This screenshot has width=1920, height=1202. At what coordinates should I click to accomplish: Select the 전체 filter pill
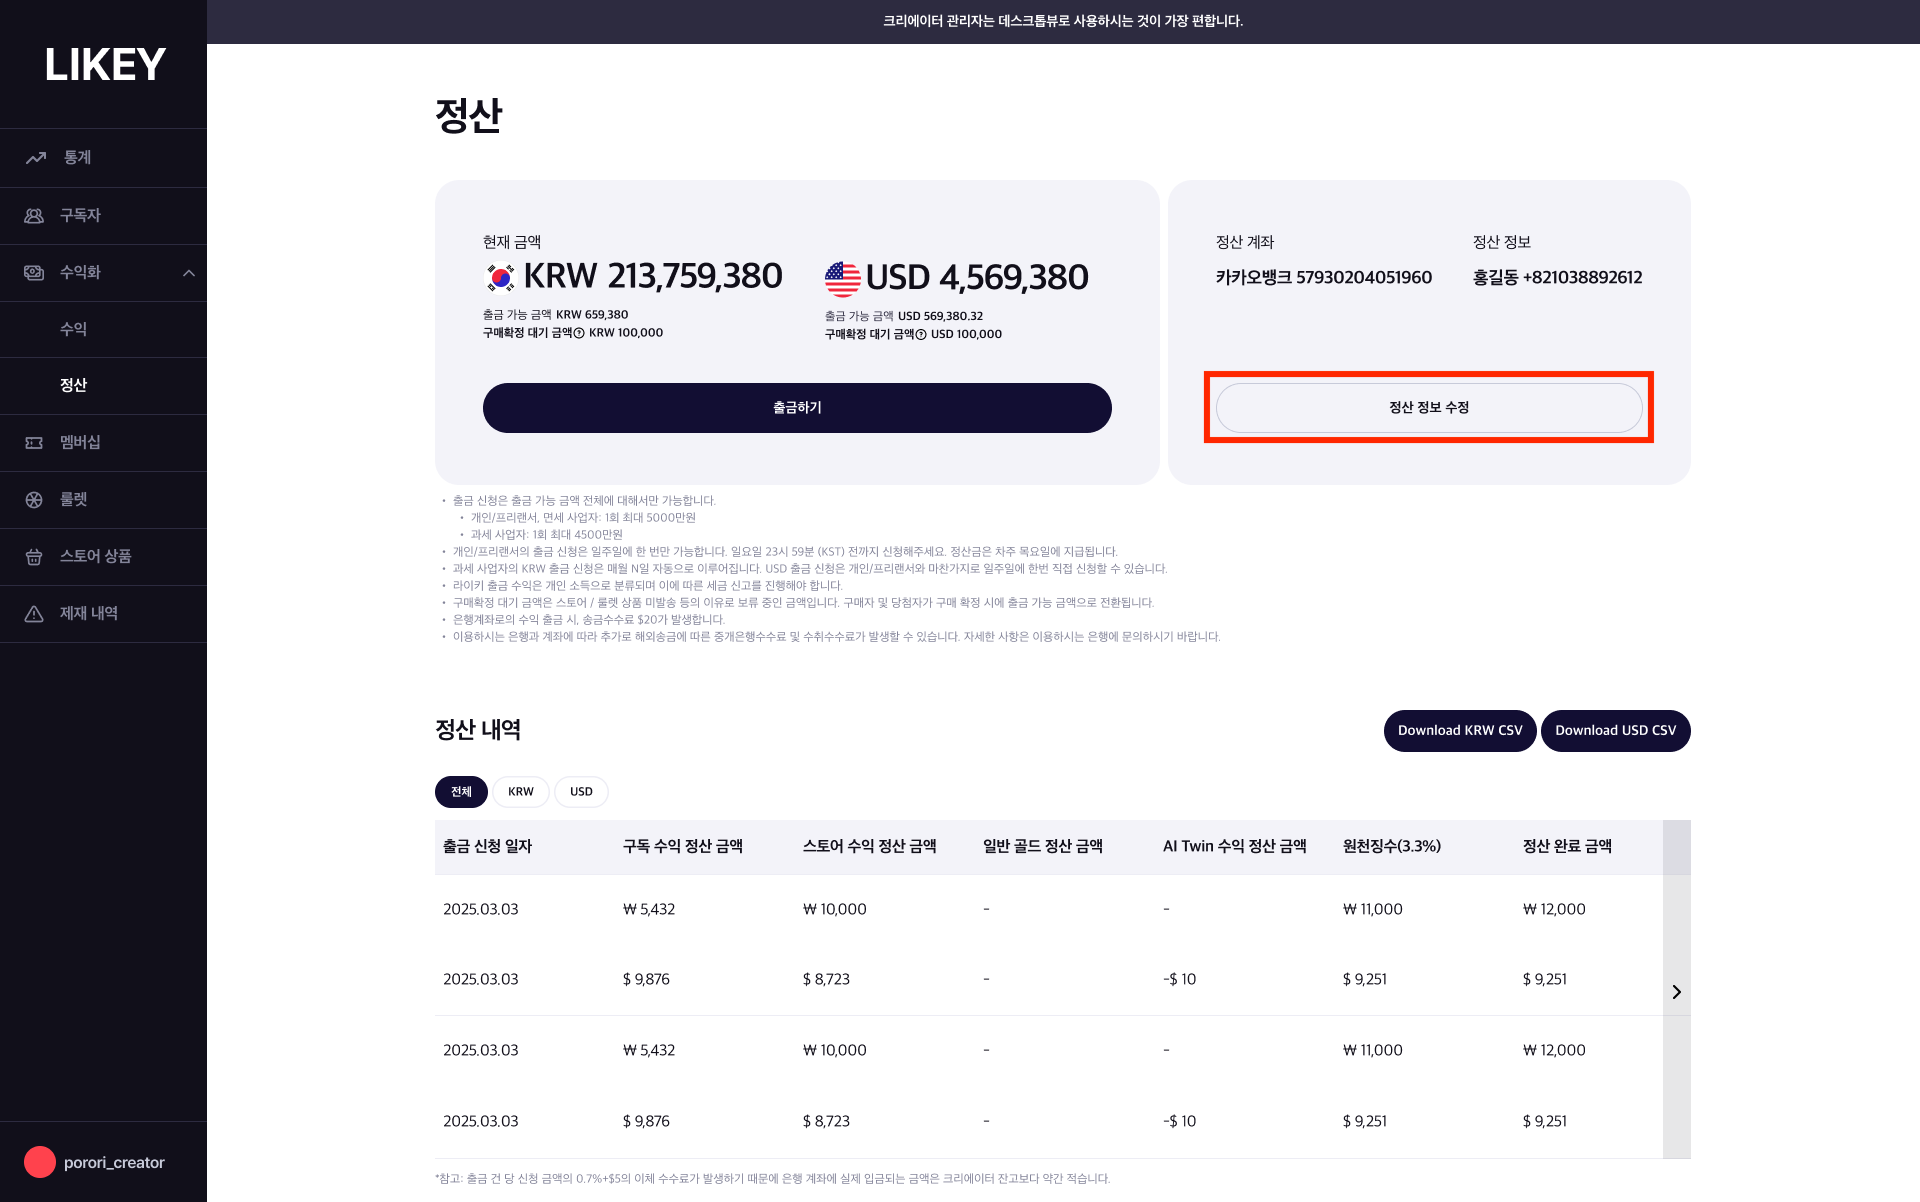tap(461, 792)
